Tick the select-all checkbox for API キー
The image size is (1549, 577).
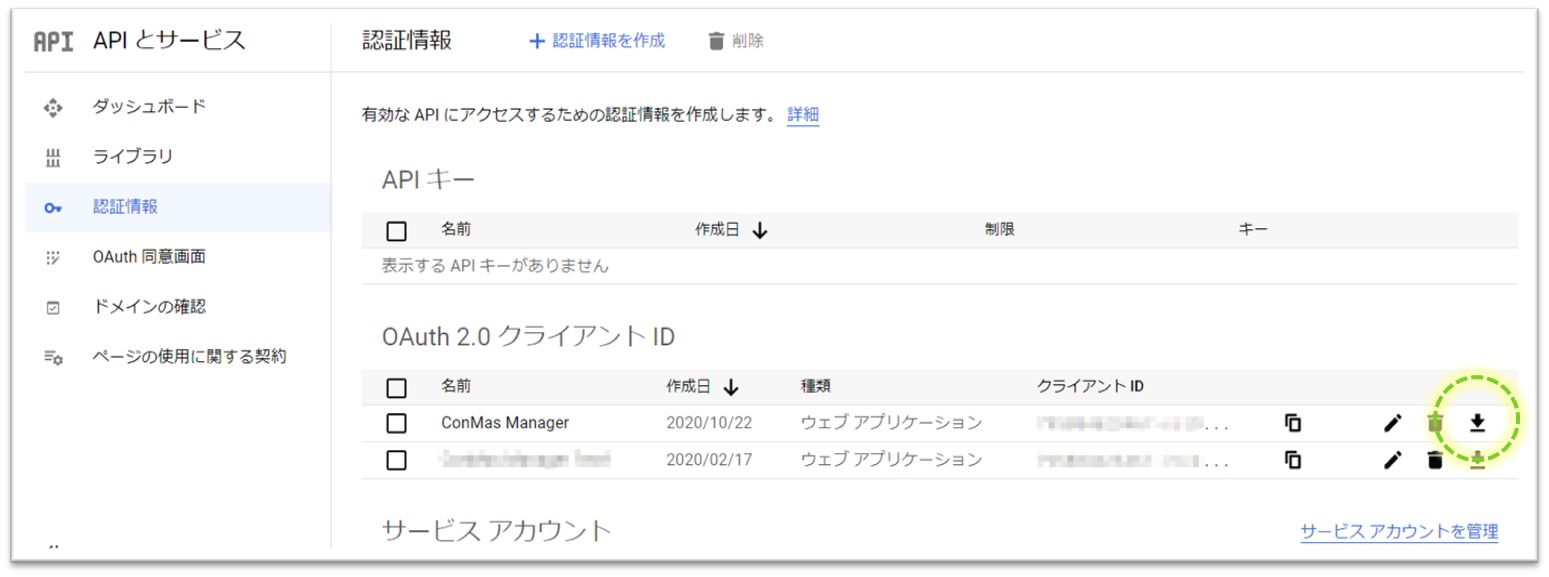point(396,231)
